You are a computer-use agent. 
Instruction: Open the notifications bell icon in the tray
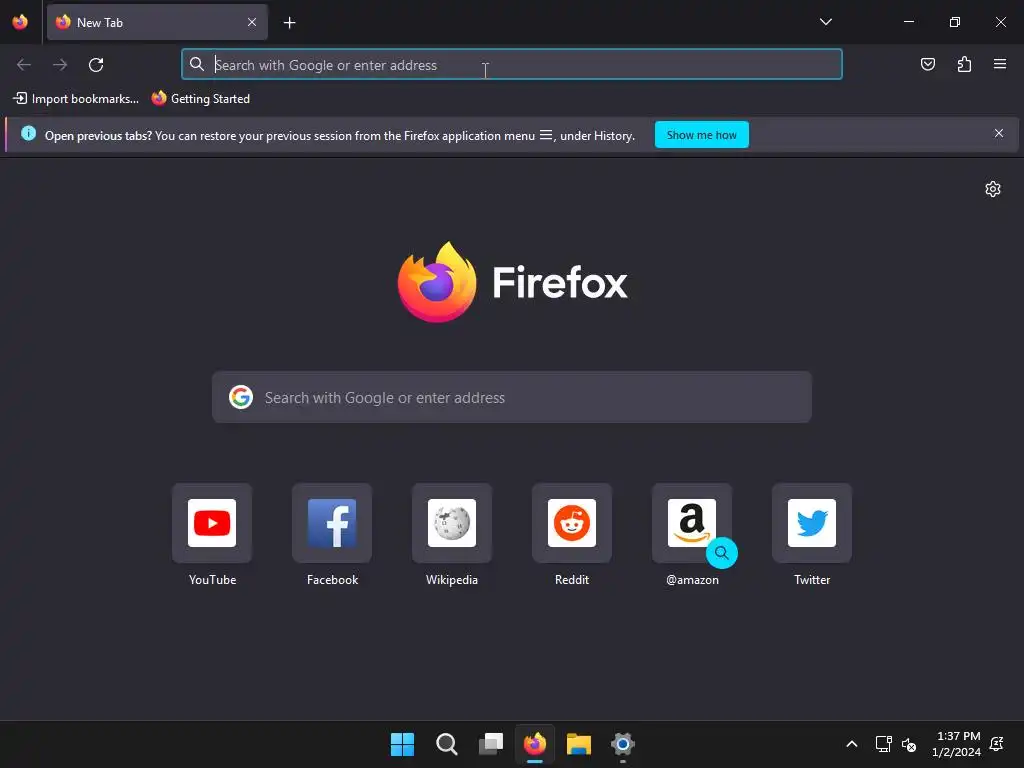coord(997,744)
